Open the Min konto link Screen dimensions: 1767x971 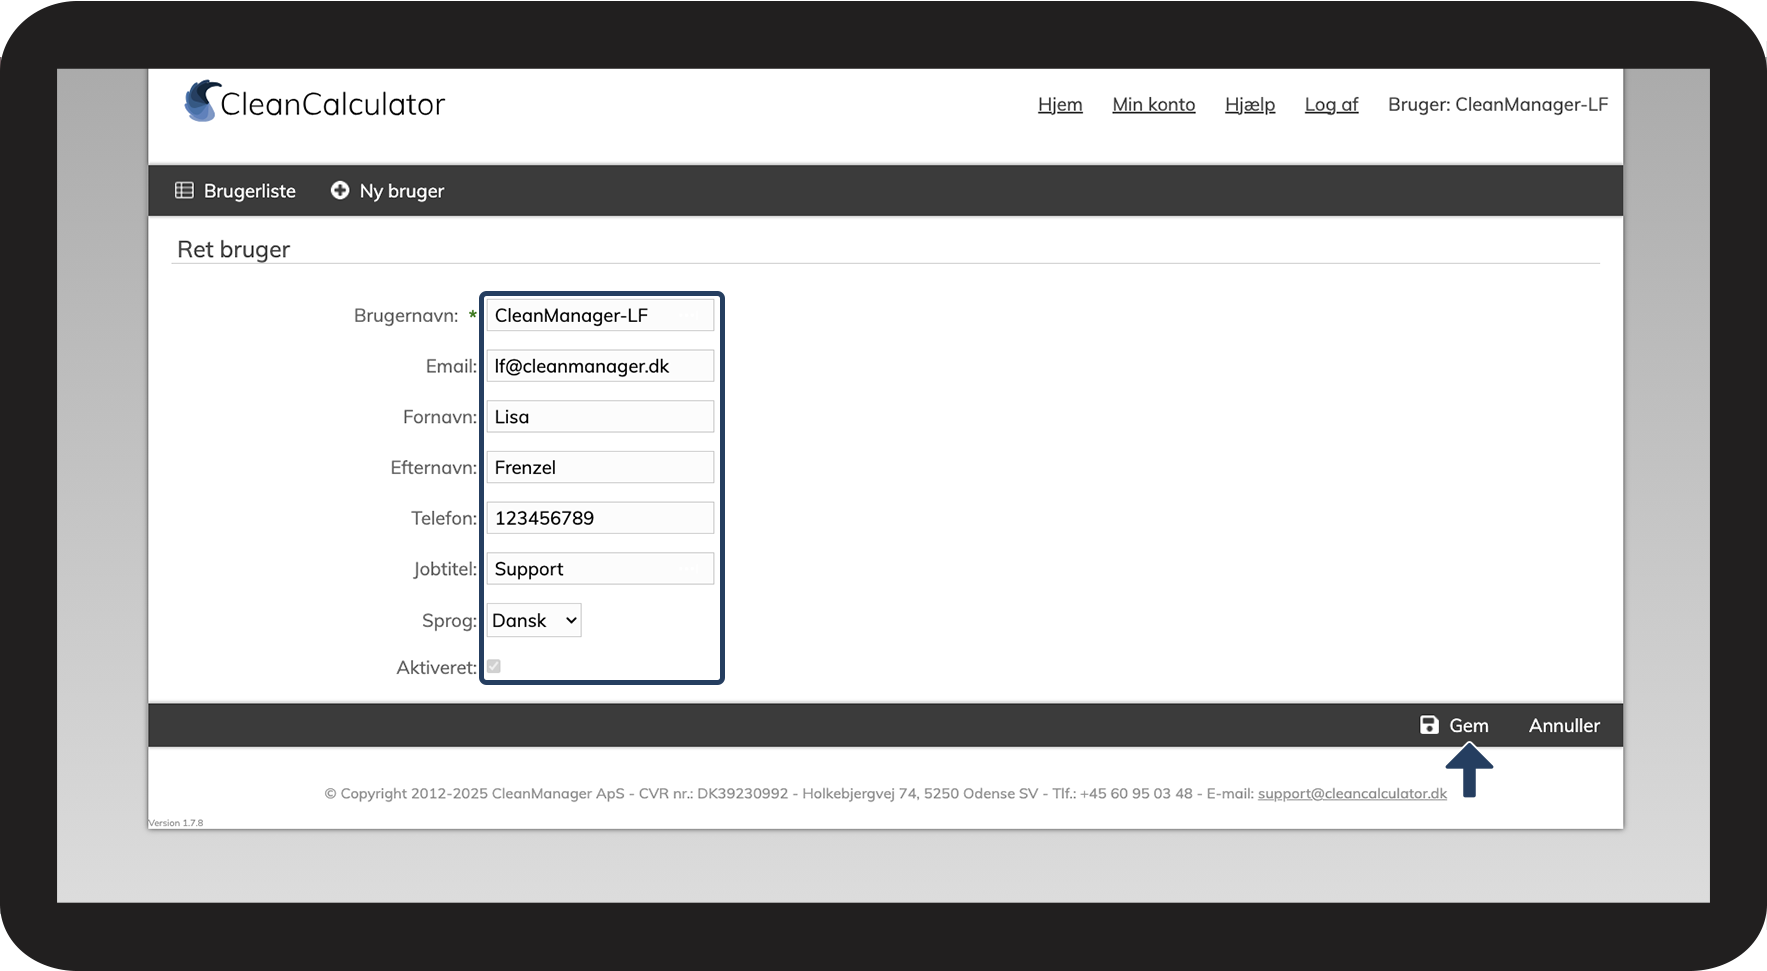[x=1153, y=105]
